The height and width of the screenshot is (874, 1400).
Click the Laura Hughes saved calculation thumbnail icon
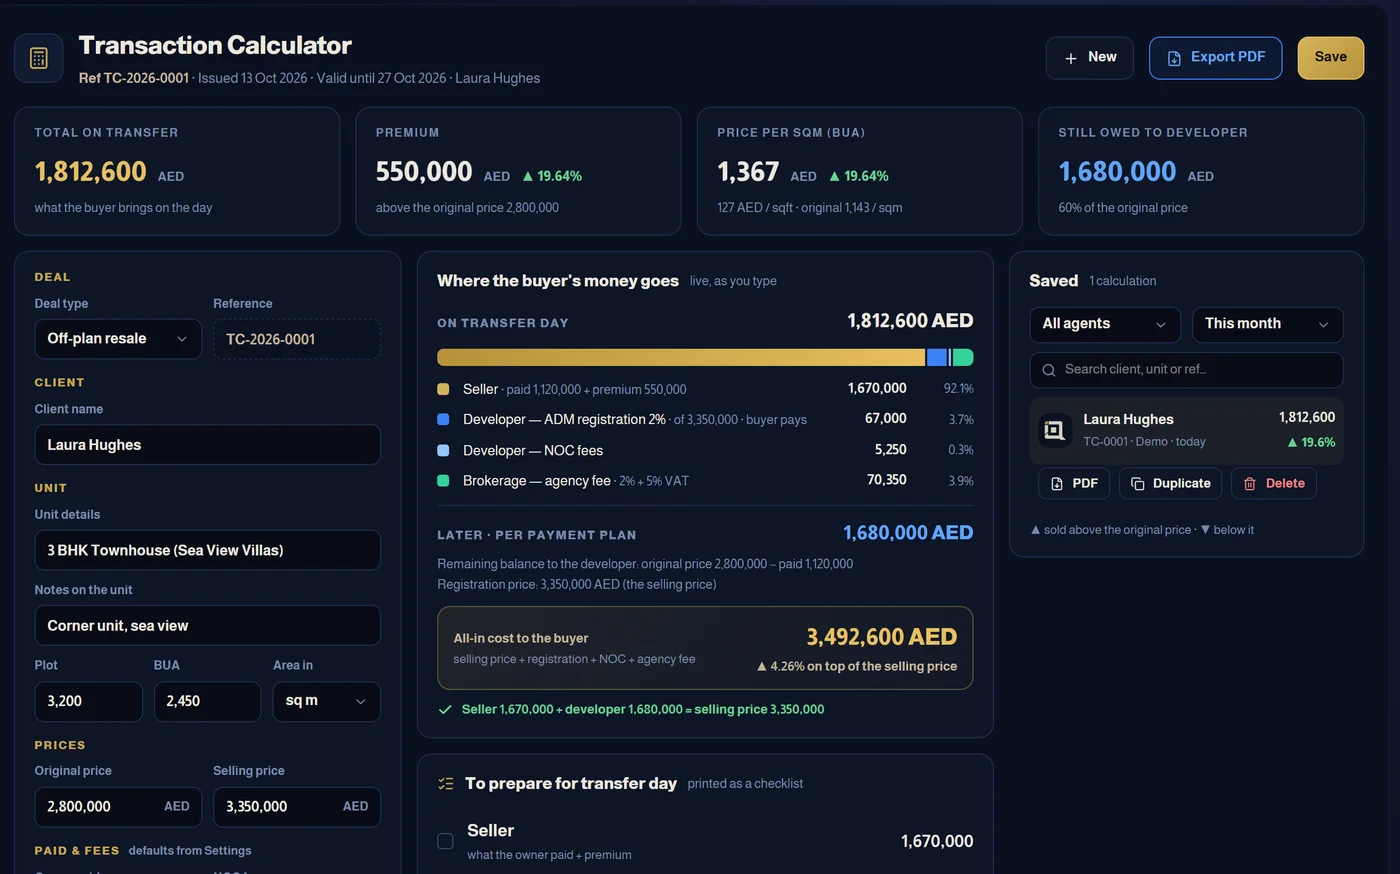(x=1054, y=430)
